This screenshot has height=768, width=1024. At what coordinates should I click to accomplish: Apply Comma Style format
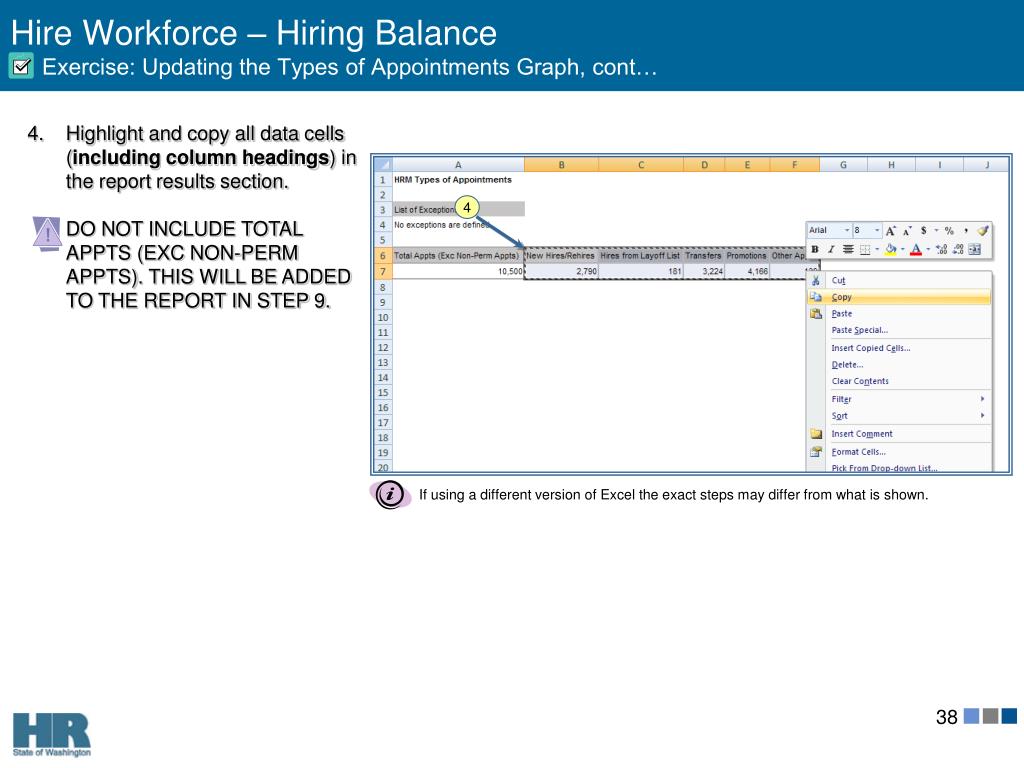point(965,231)
